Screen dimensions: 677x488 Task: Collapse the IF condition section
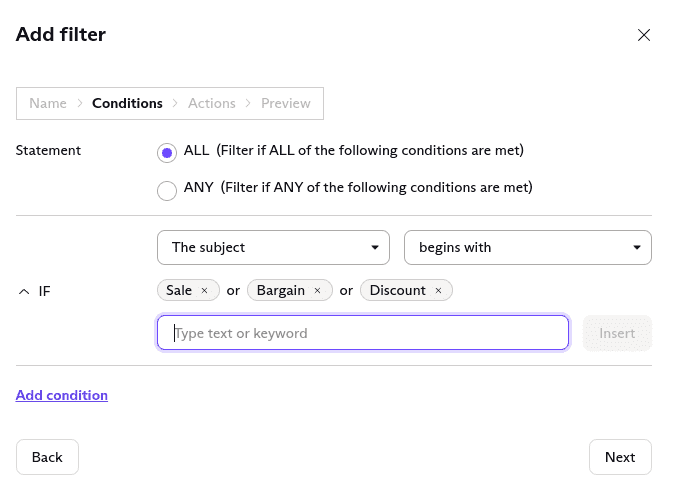point(24,292)
